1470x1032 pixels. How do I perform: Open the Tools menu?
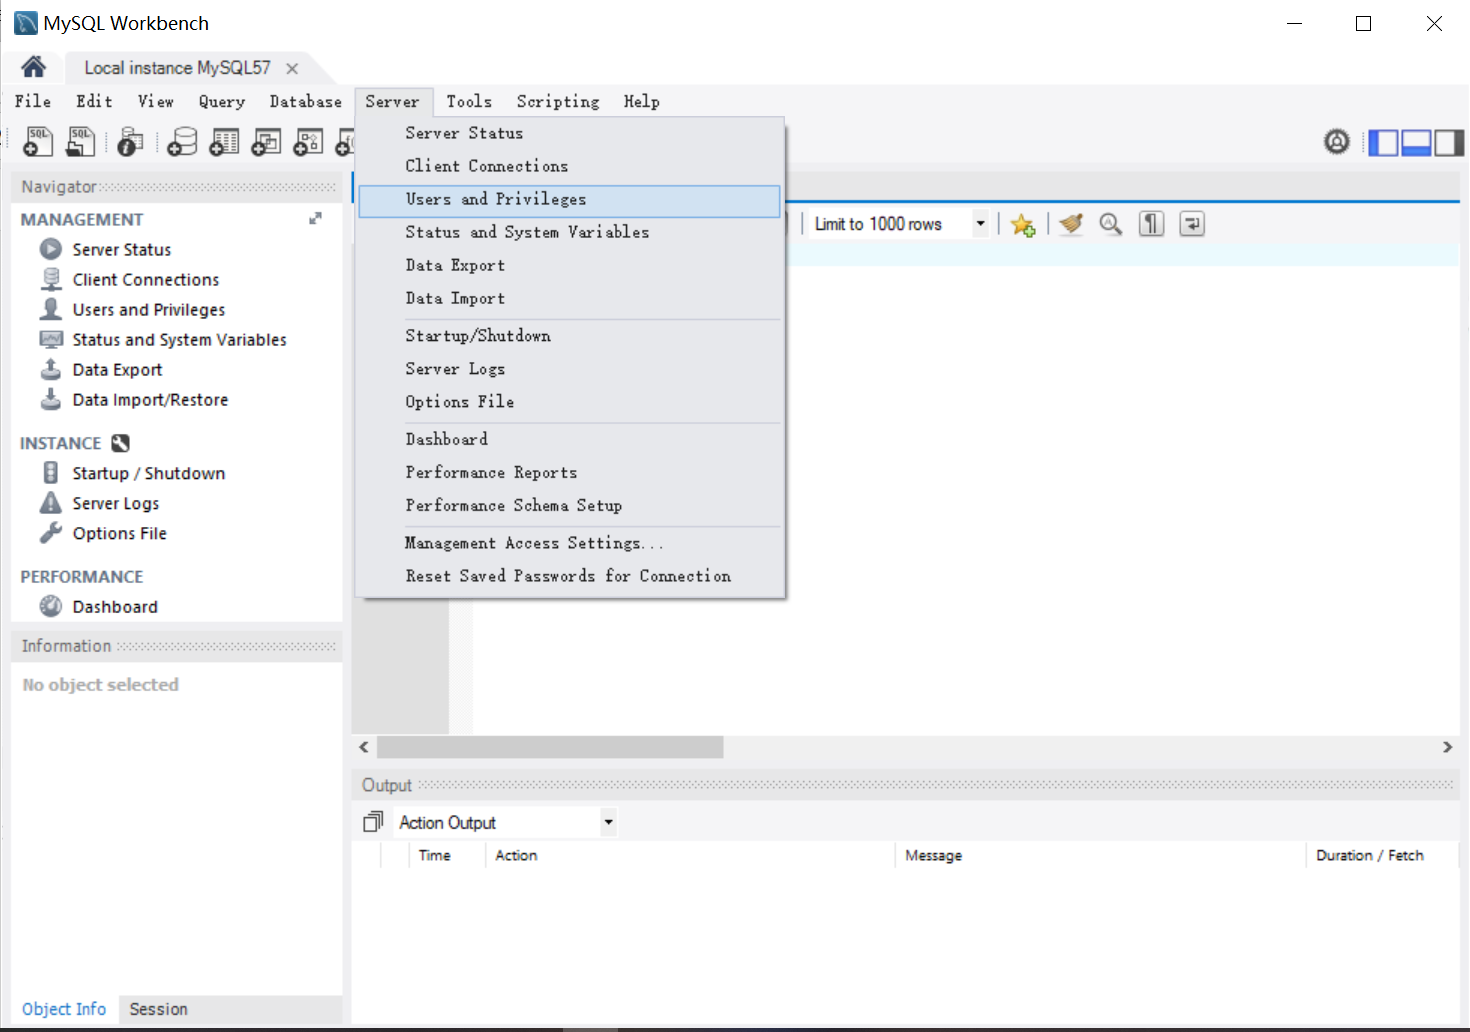469,101
